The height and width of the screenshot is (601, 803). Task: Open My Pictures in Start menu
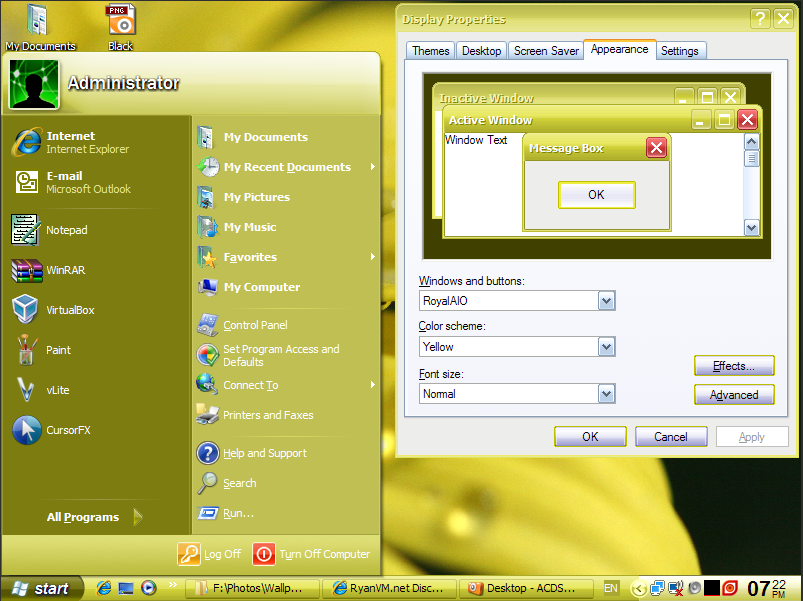pos(286,197)
